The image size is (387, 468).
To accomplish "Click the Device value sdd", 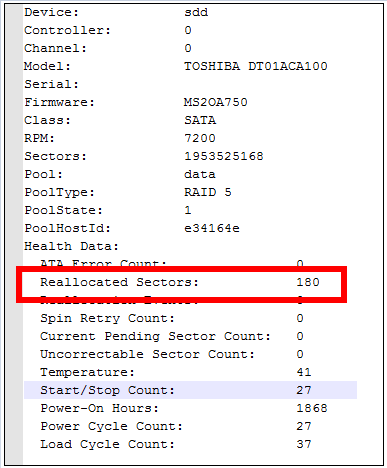I will [x=196, y=12].
